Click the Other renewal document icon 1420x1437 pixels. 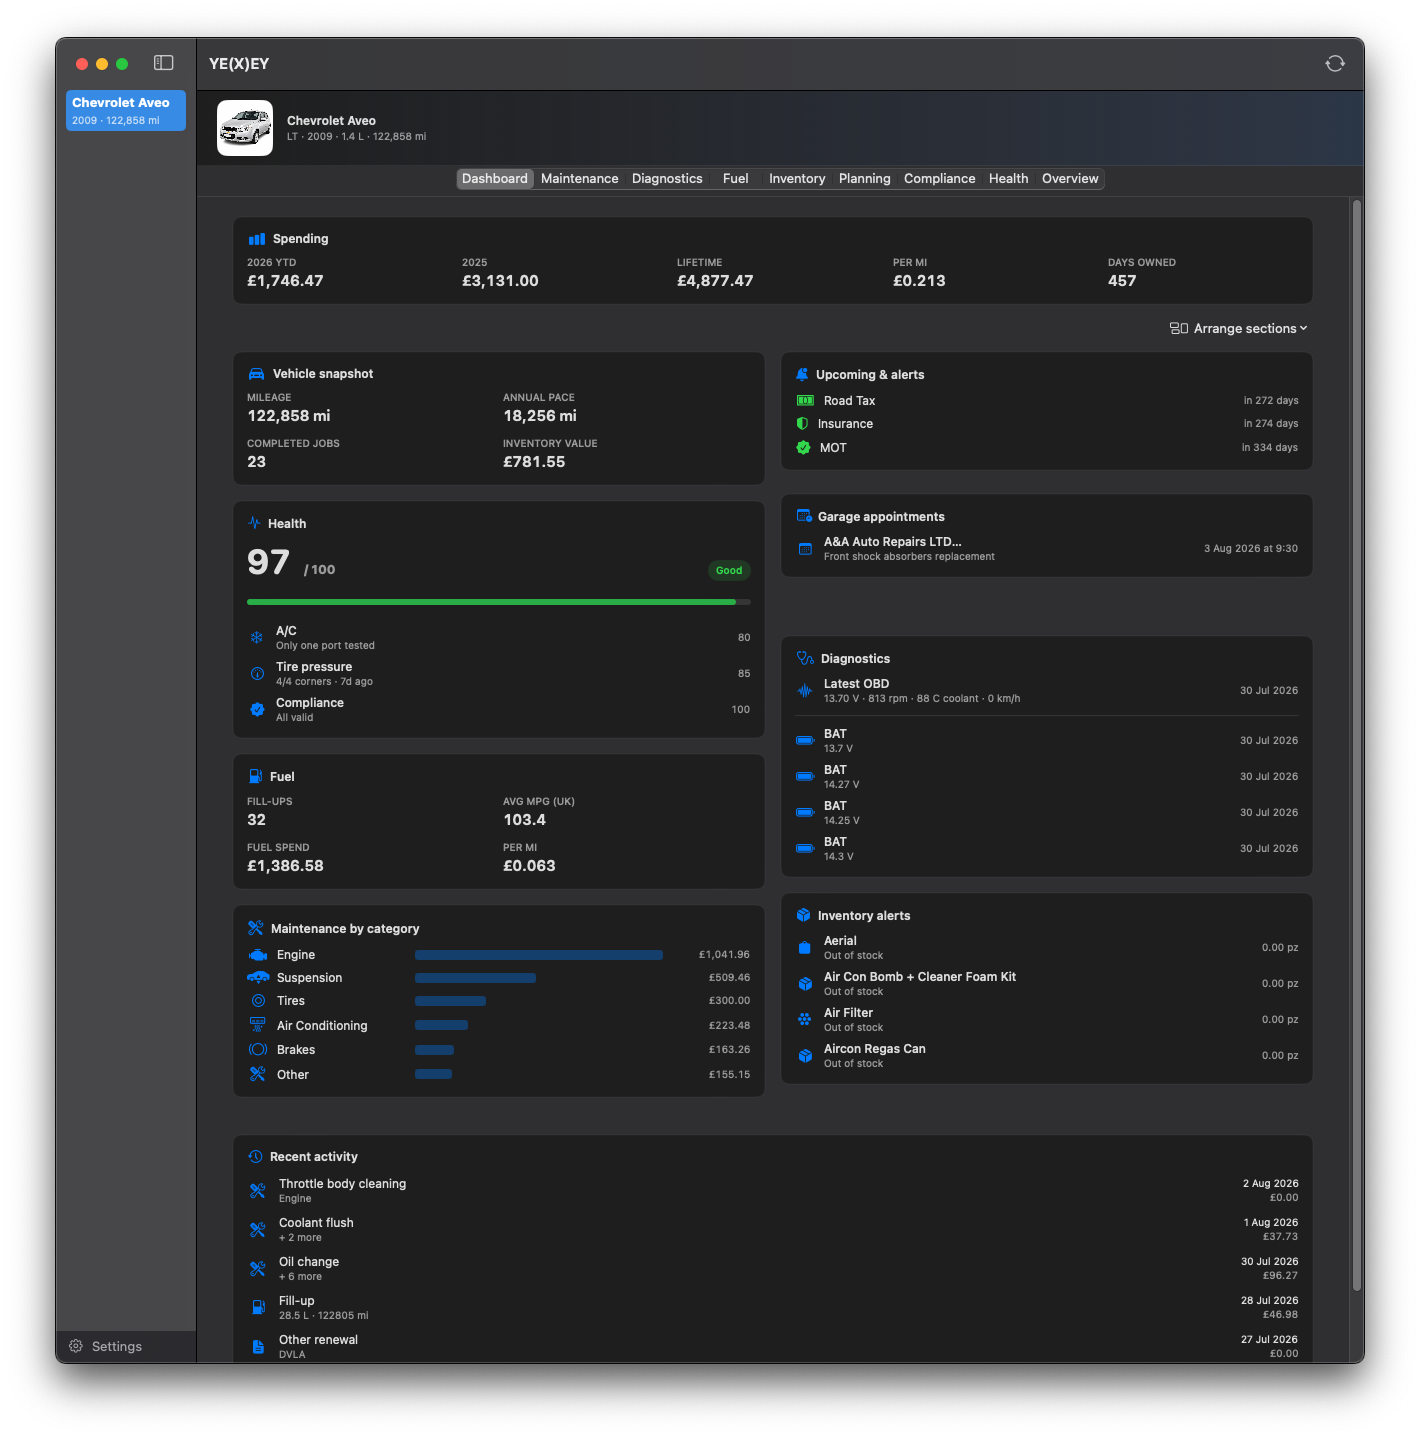pyautogui.click(x=258, y=1346)
